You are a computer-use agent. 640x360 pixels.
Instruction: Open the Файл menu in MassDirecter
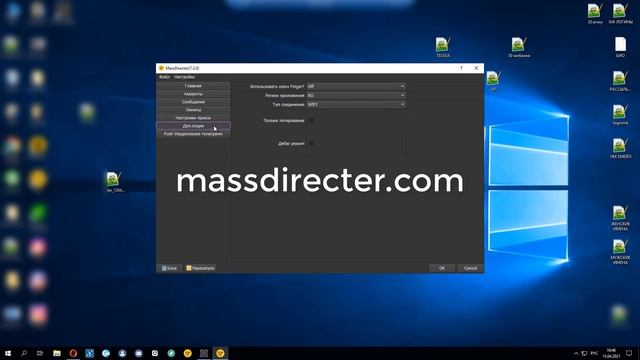tap(164, 77)
